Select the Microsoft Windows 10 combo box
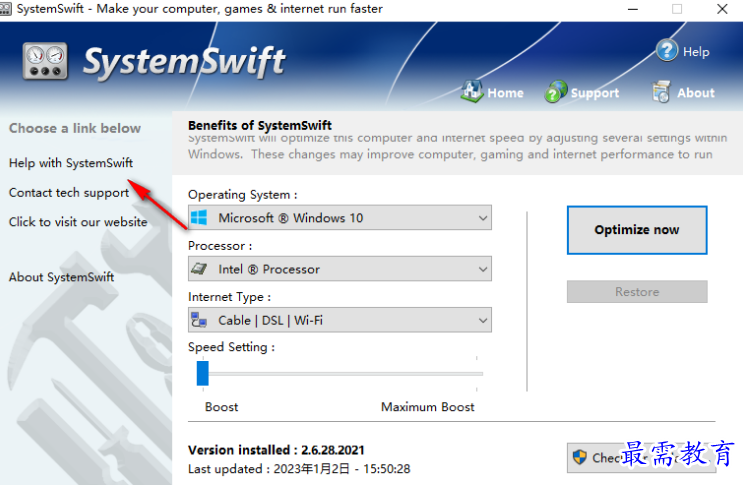The image size is (743, 485). tap(340, 218)
